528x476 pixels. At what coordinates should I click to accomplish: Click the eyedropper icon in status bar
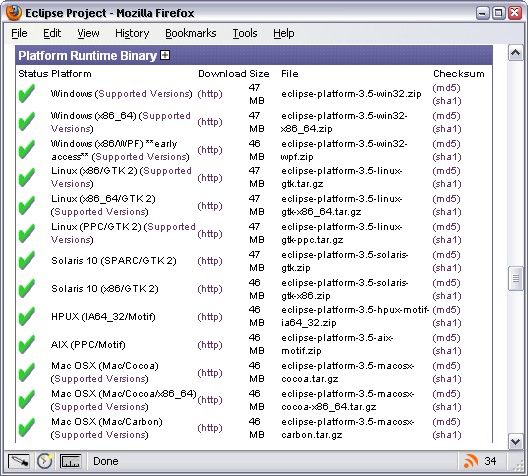[x=19, y=461]
